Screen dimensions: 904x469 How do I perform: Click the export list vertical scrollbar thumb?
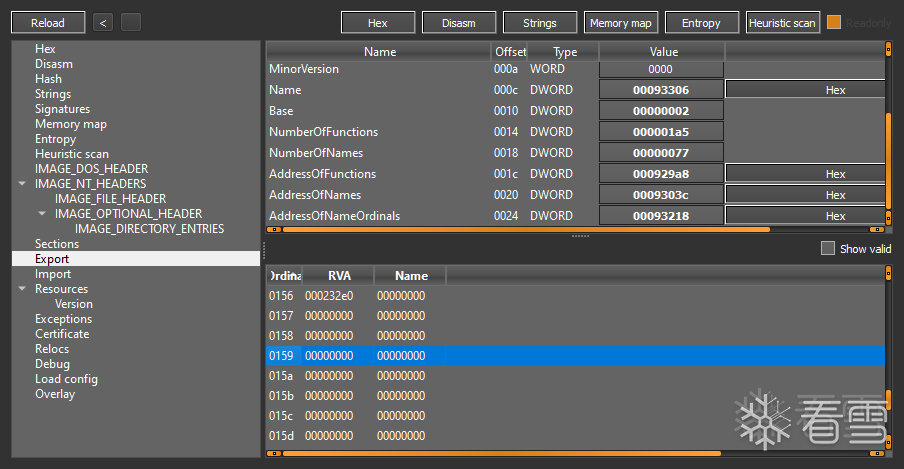click(888, 400)
